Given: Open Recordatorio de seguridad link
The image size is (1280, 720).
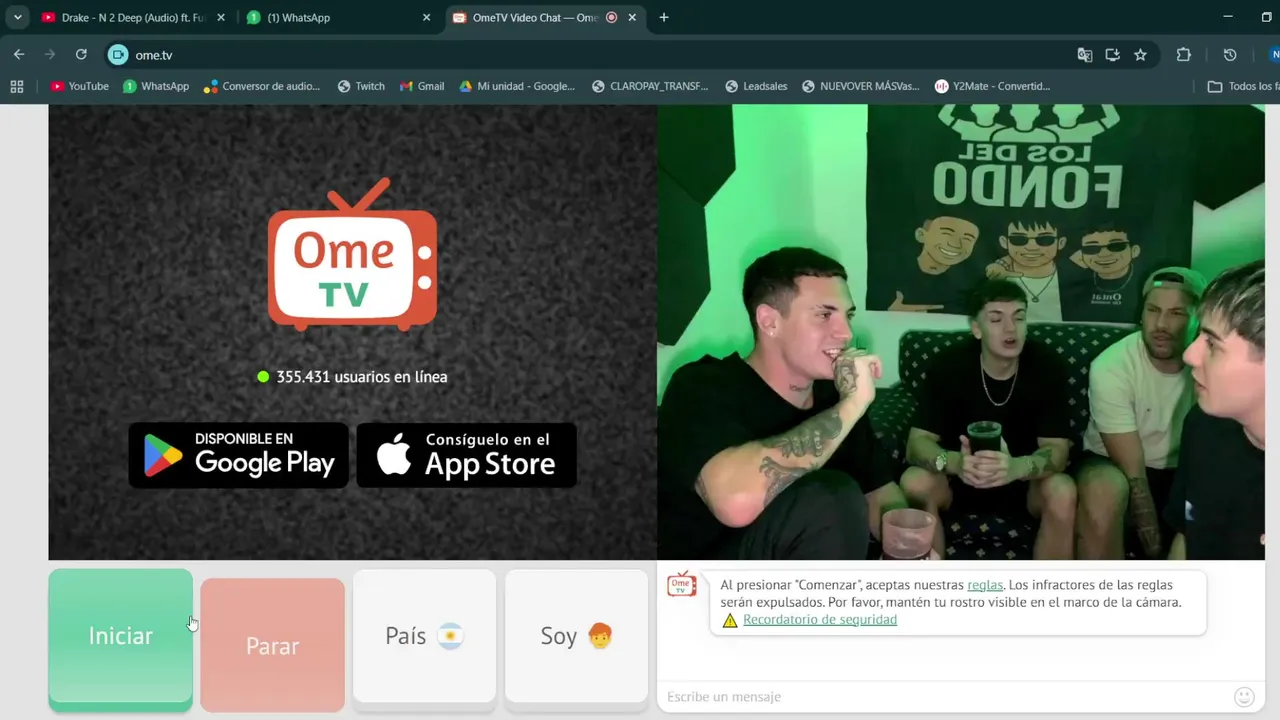Looking at the screenshot, I should tap(820, 620).
